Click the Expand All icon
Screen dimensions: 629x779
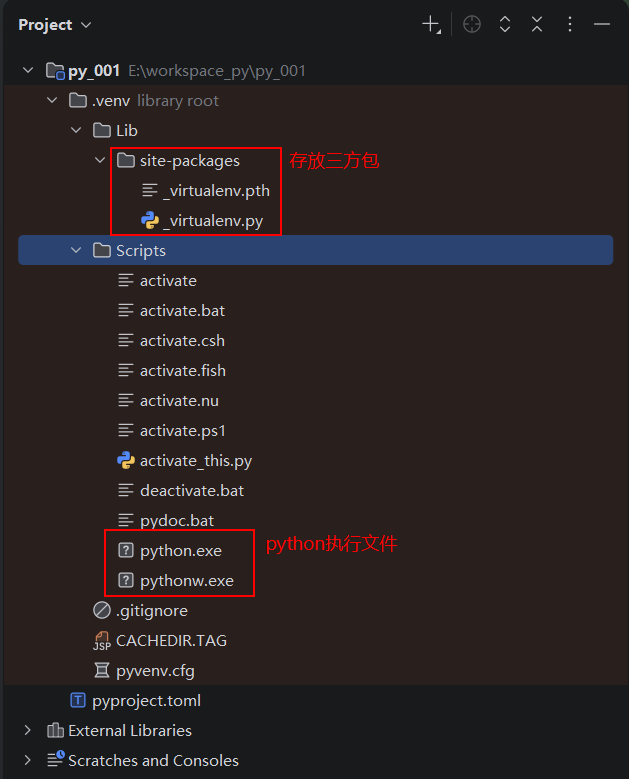[505, 24]
